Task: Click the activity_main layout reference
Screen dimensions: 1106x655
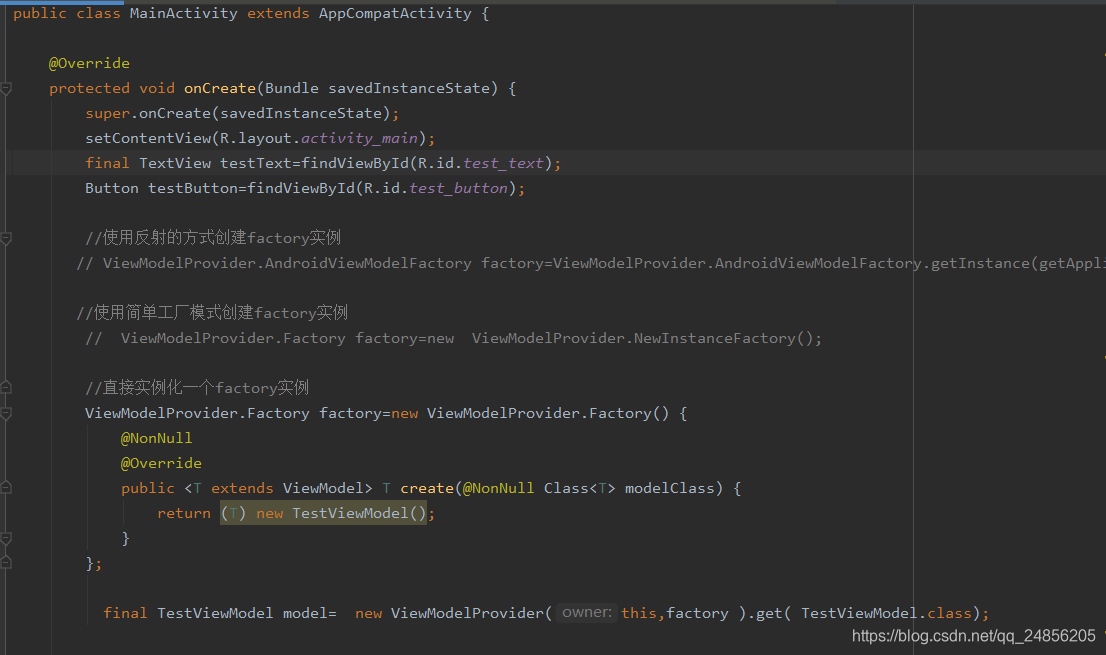Action: point(358,137)
